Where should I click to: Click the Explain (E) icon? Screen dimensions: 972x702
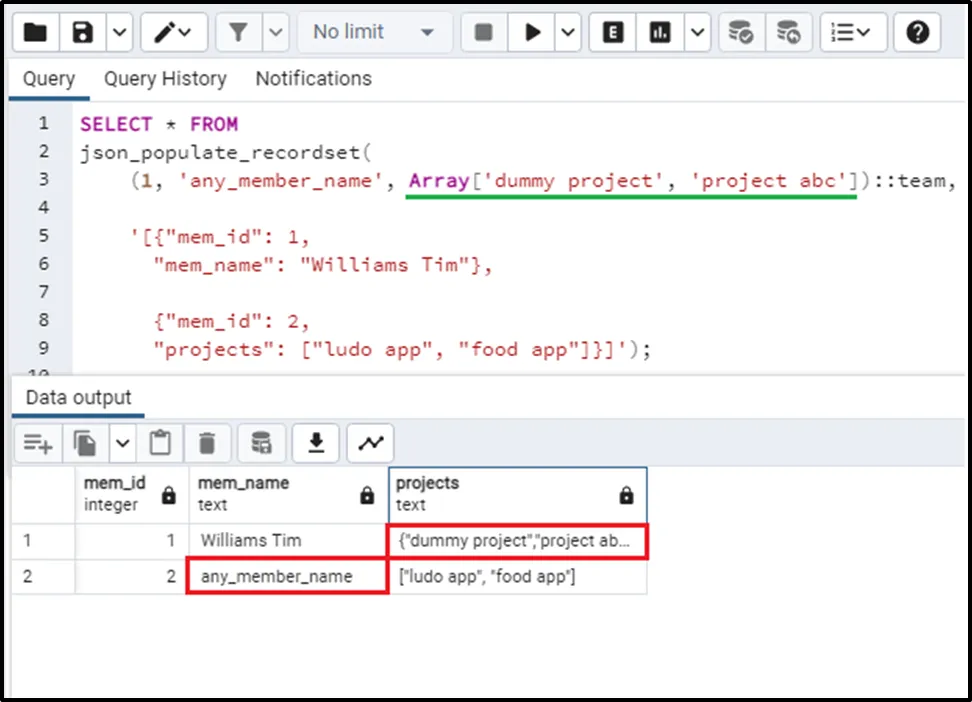click(614, 33)
